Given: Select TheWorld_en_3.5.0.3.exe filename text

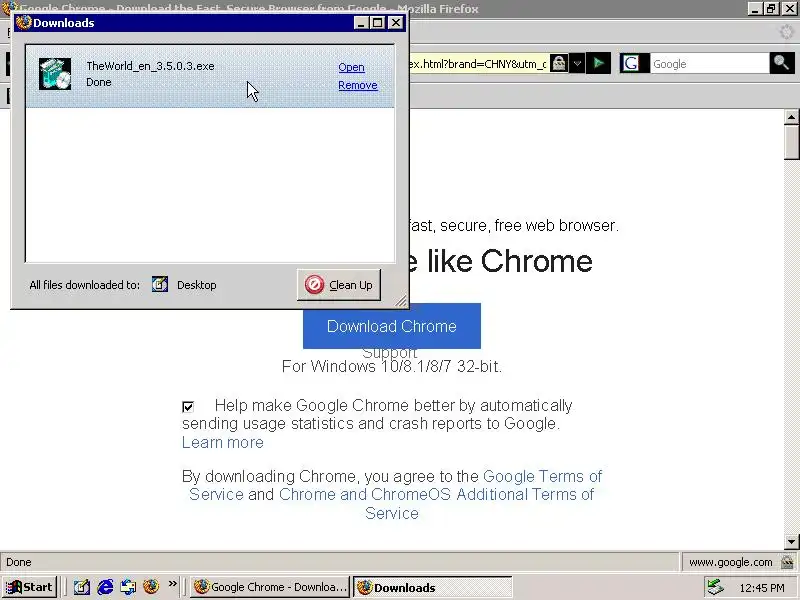Looking at the screenshot, I should point(150,66).
